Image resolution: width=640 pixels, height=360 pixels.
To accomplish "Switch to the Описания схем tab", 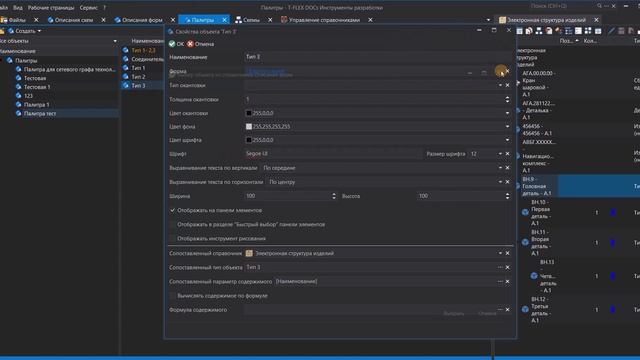I will (70, 20).
